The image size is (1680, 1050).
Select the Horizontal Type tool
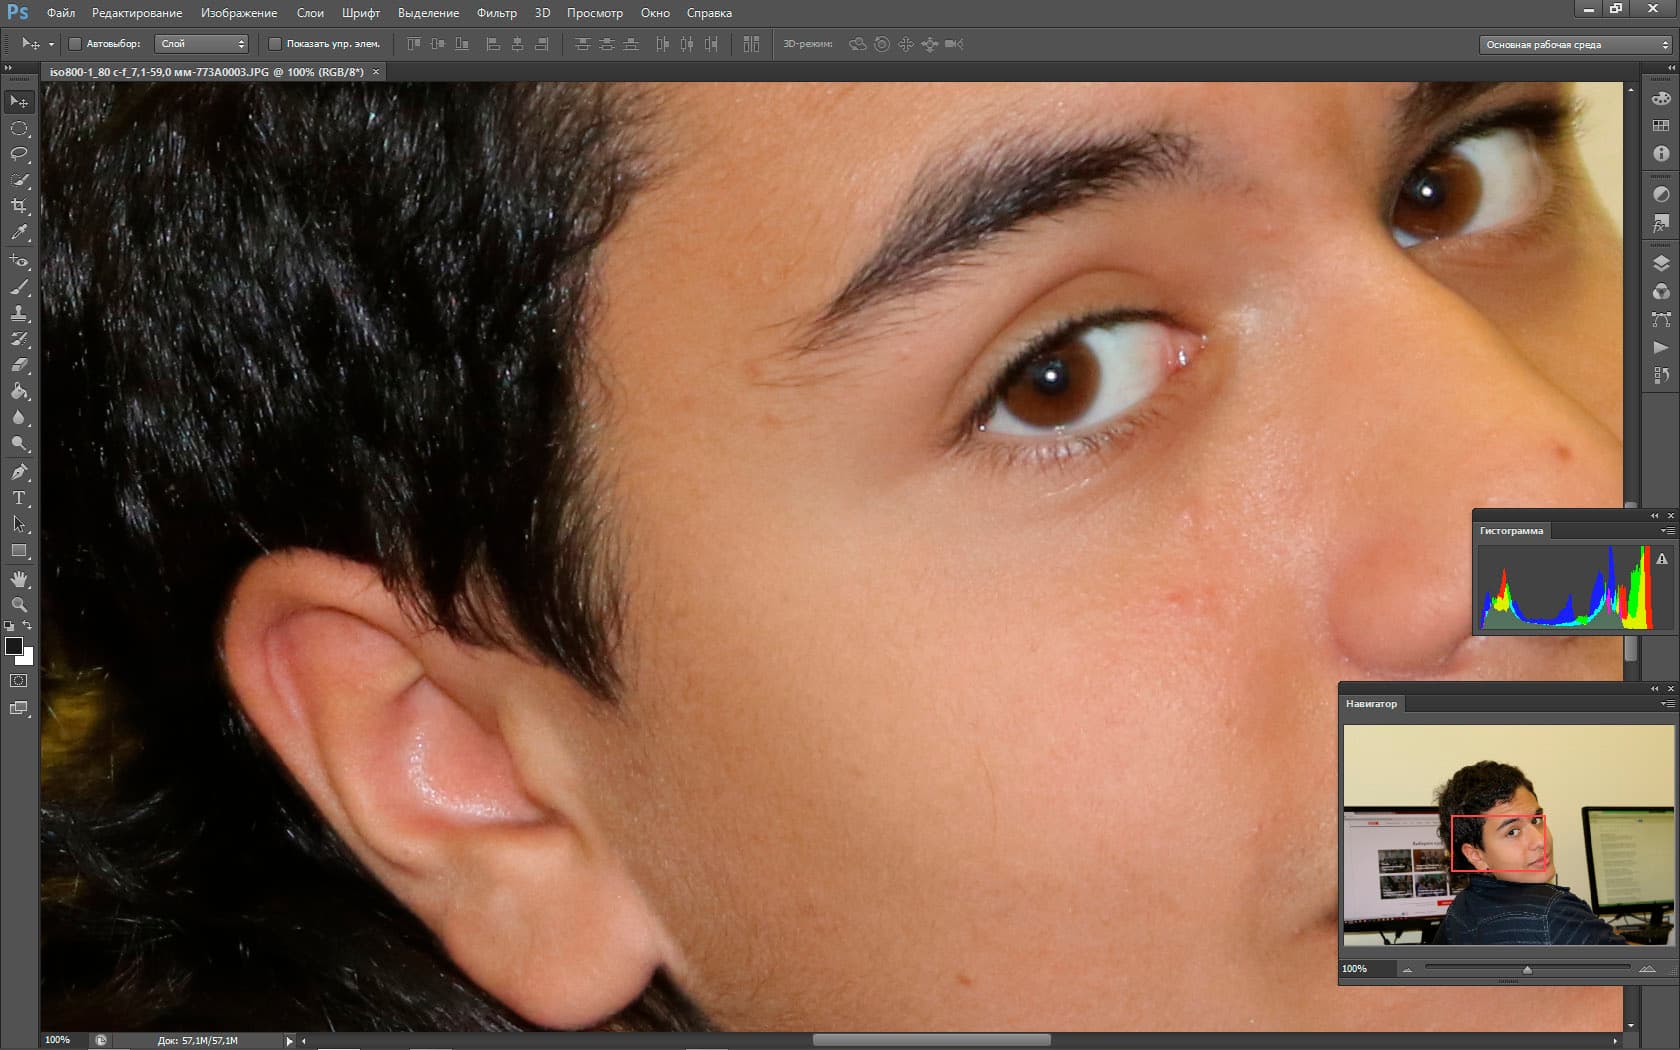pyautogui.click(x=19, y=498)
